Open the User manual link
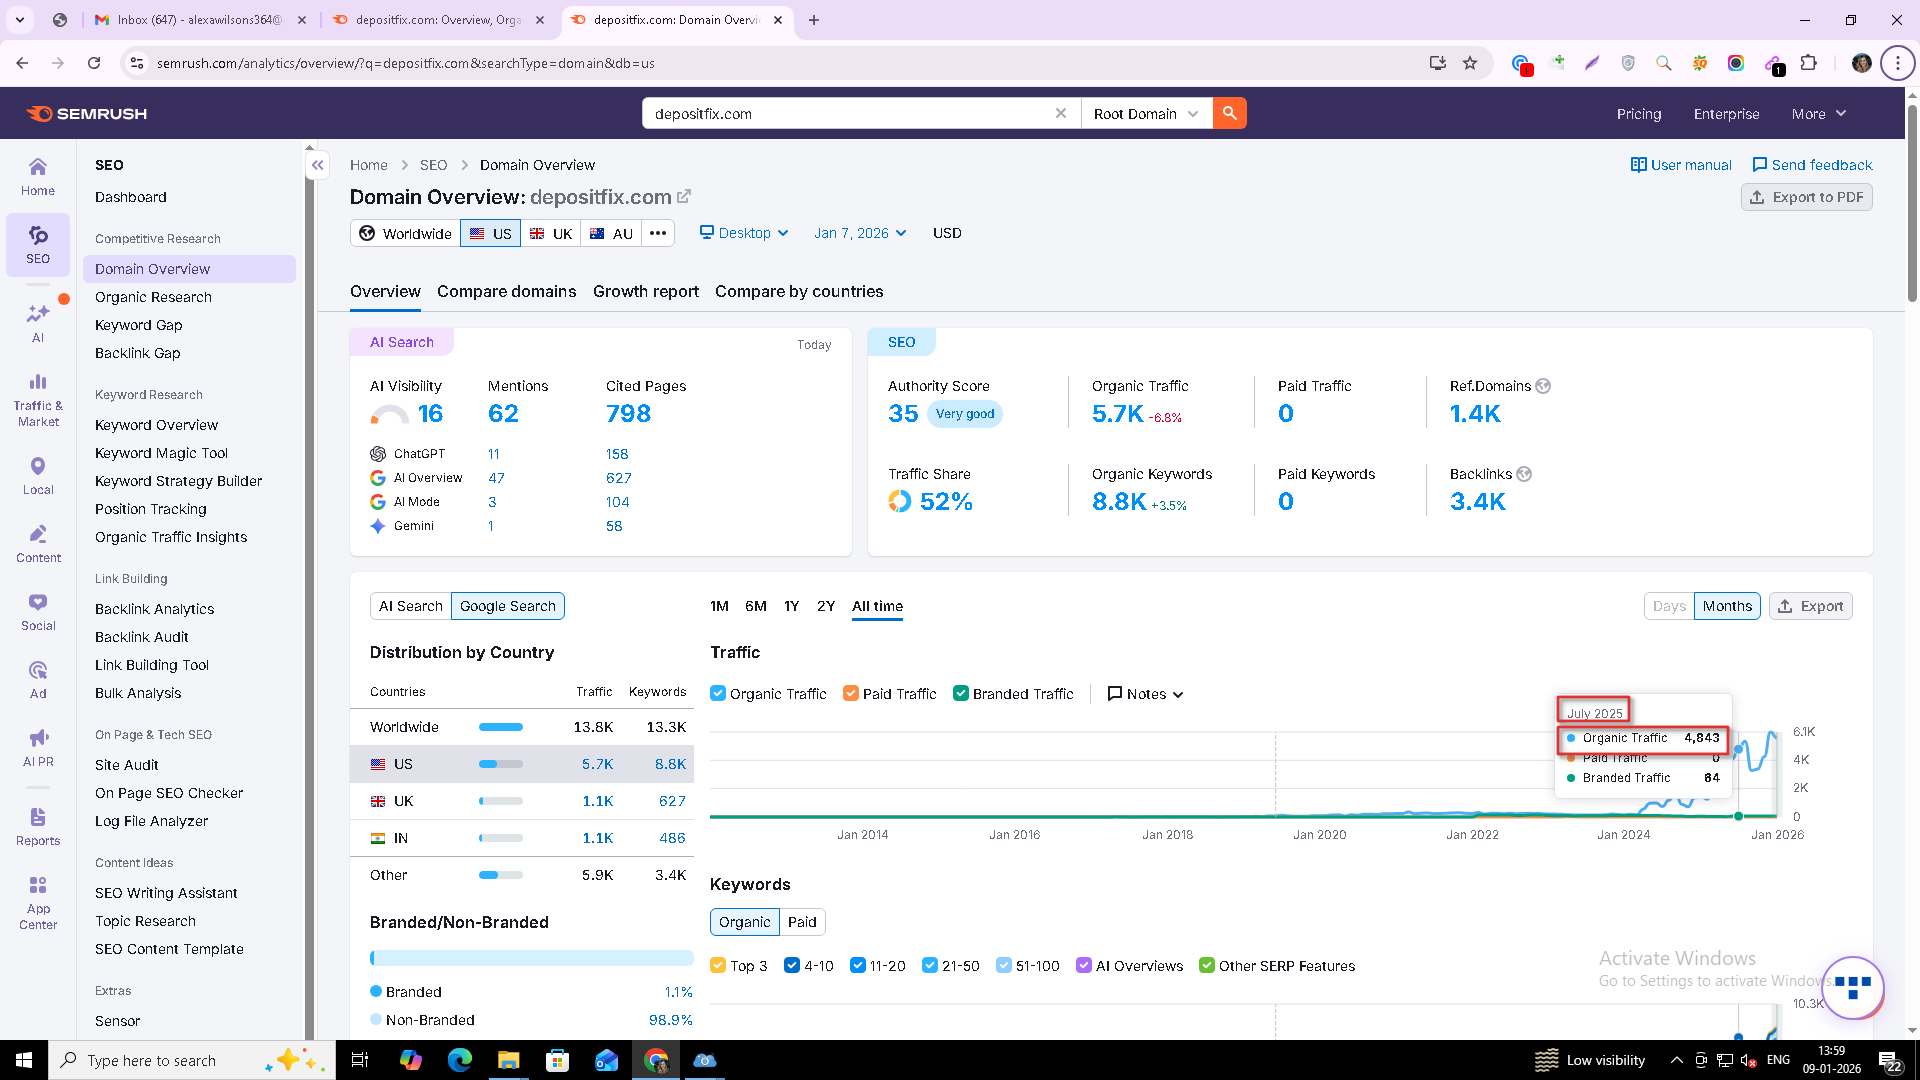 (x=1681, y=165)
